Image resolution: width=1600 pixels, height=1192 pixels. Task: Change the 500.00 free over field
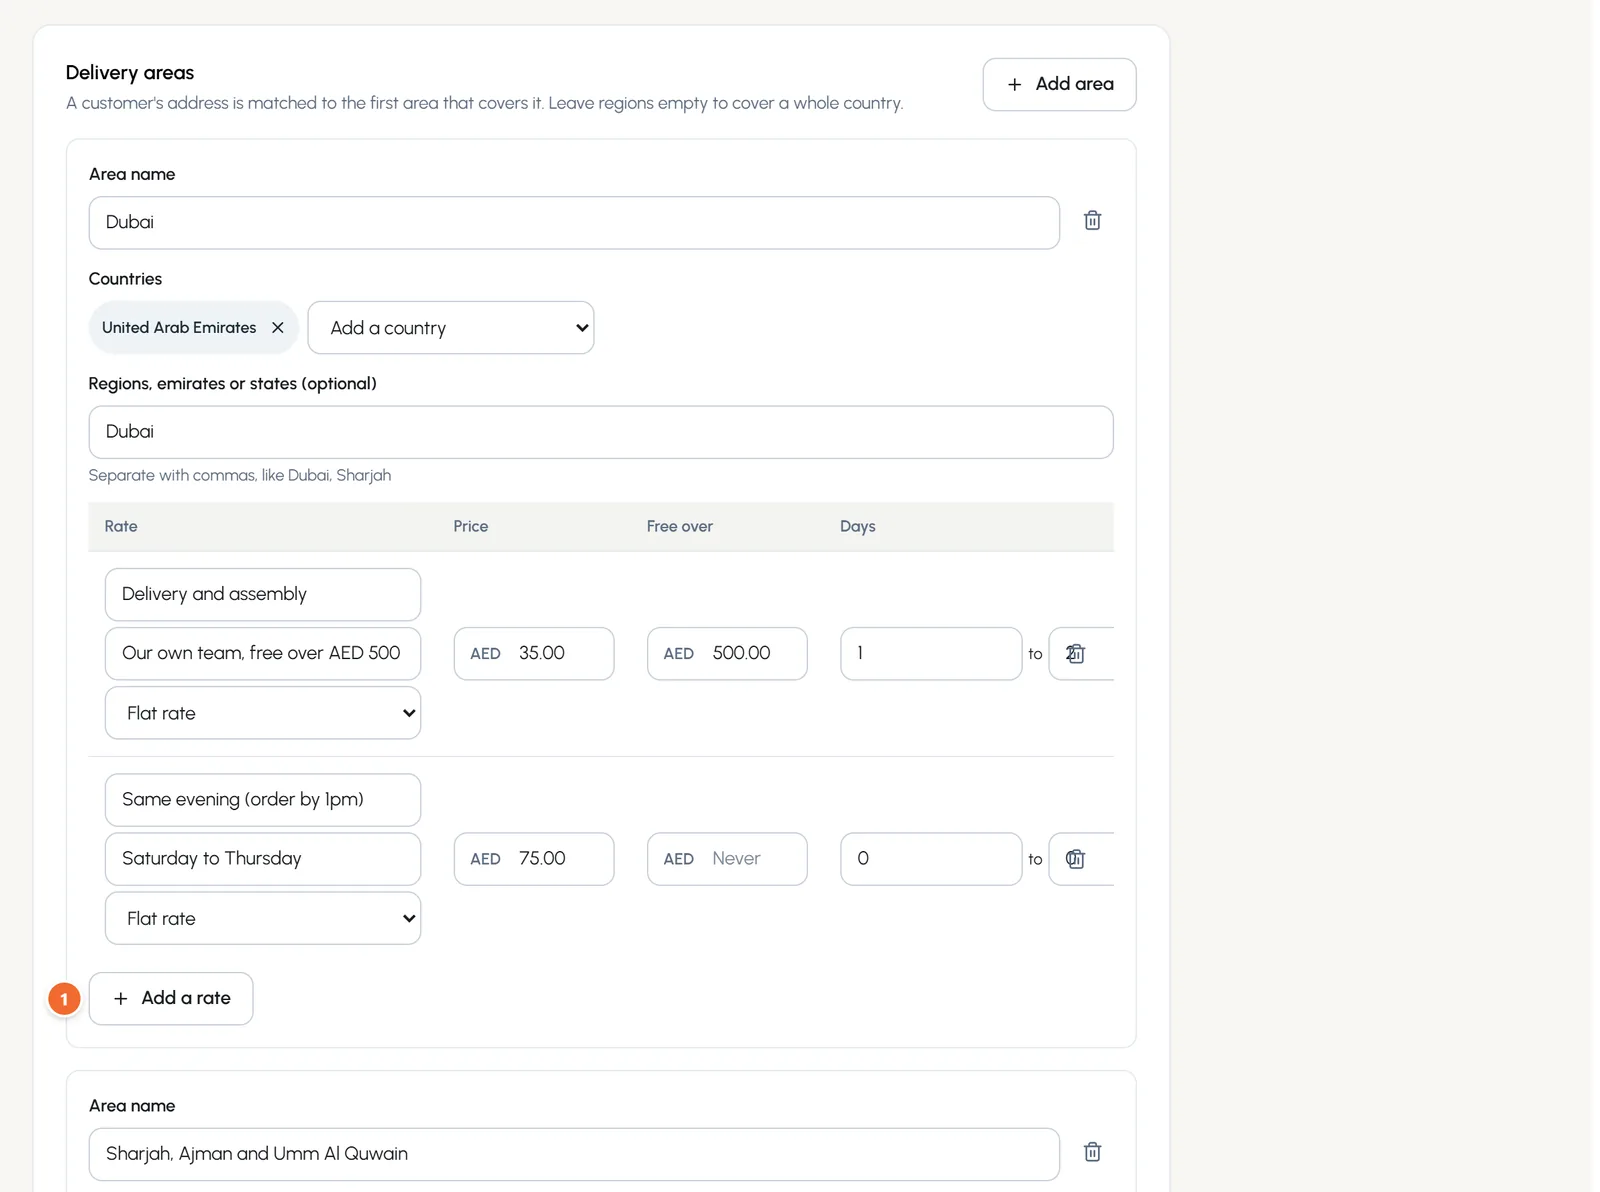[727, 653]
